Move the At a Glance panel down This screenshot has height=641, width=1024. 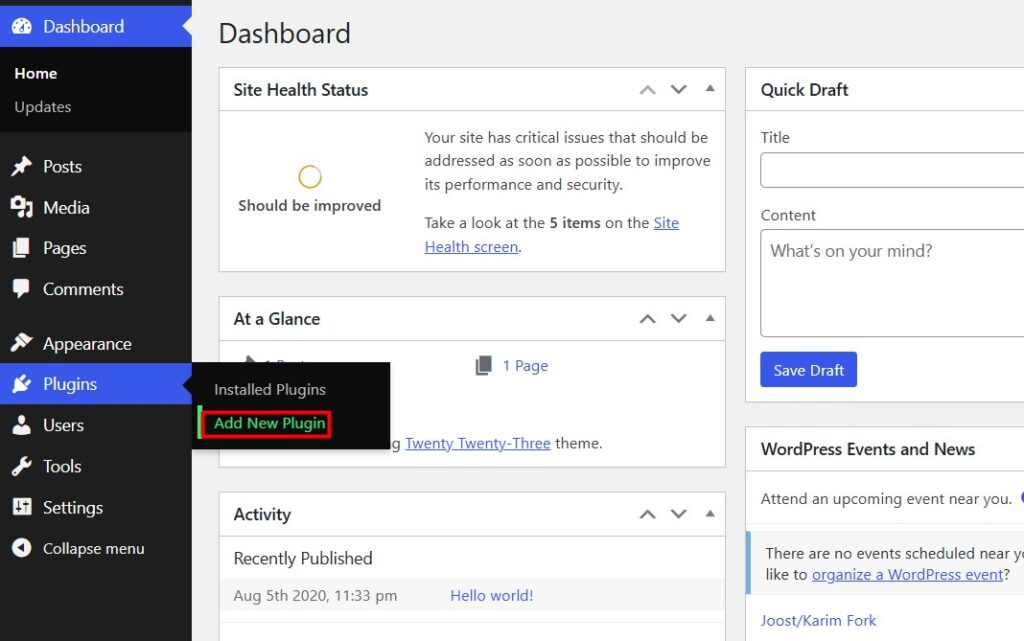[679, 318]
